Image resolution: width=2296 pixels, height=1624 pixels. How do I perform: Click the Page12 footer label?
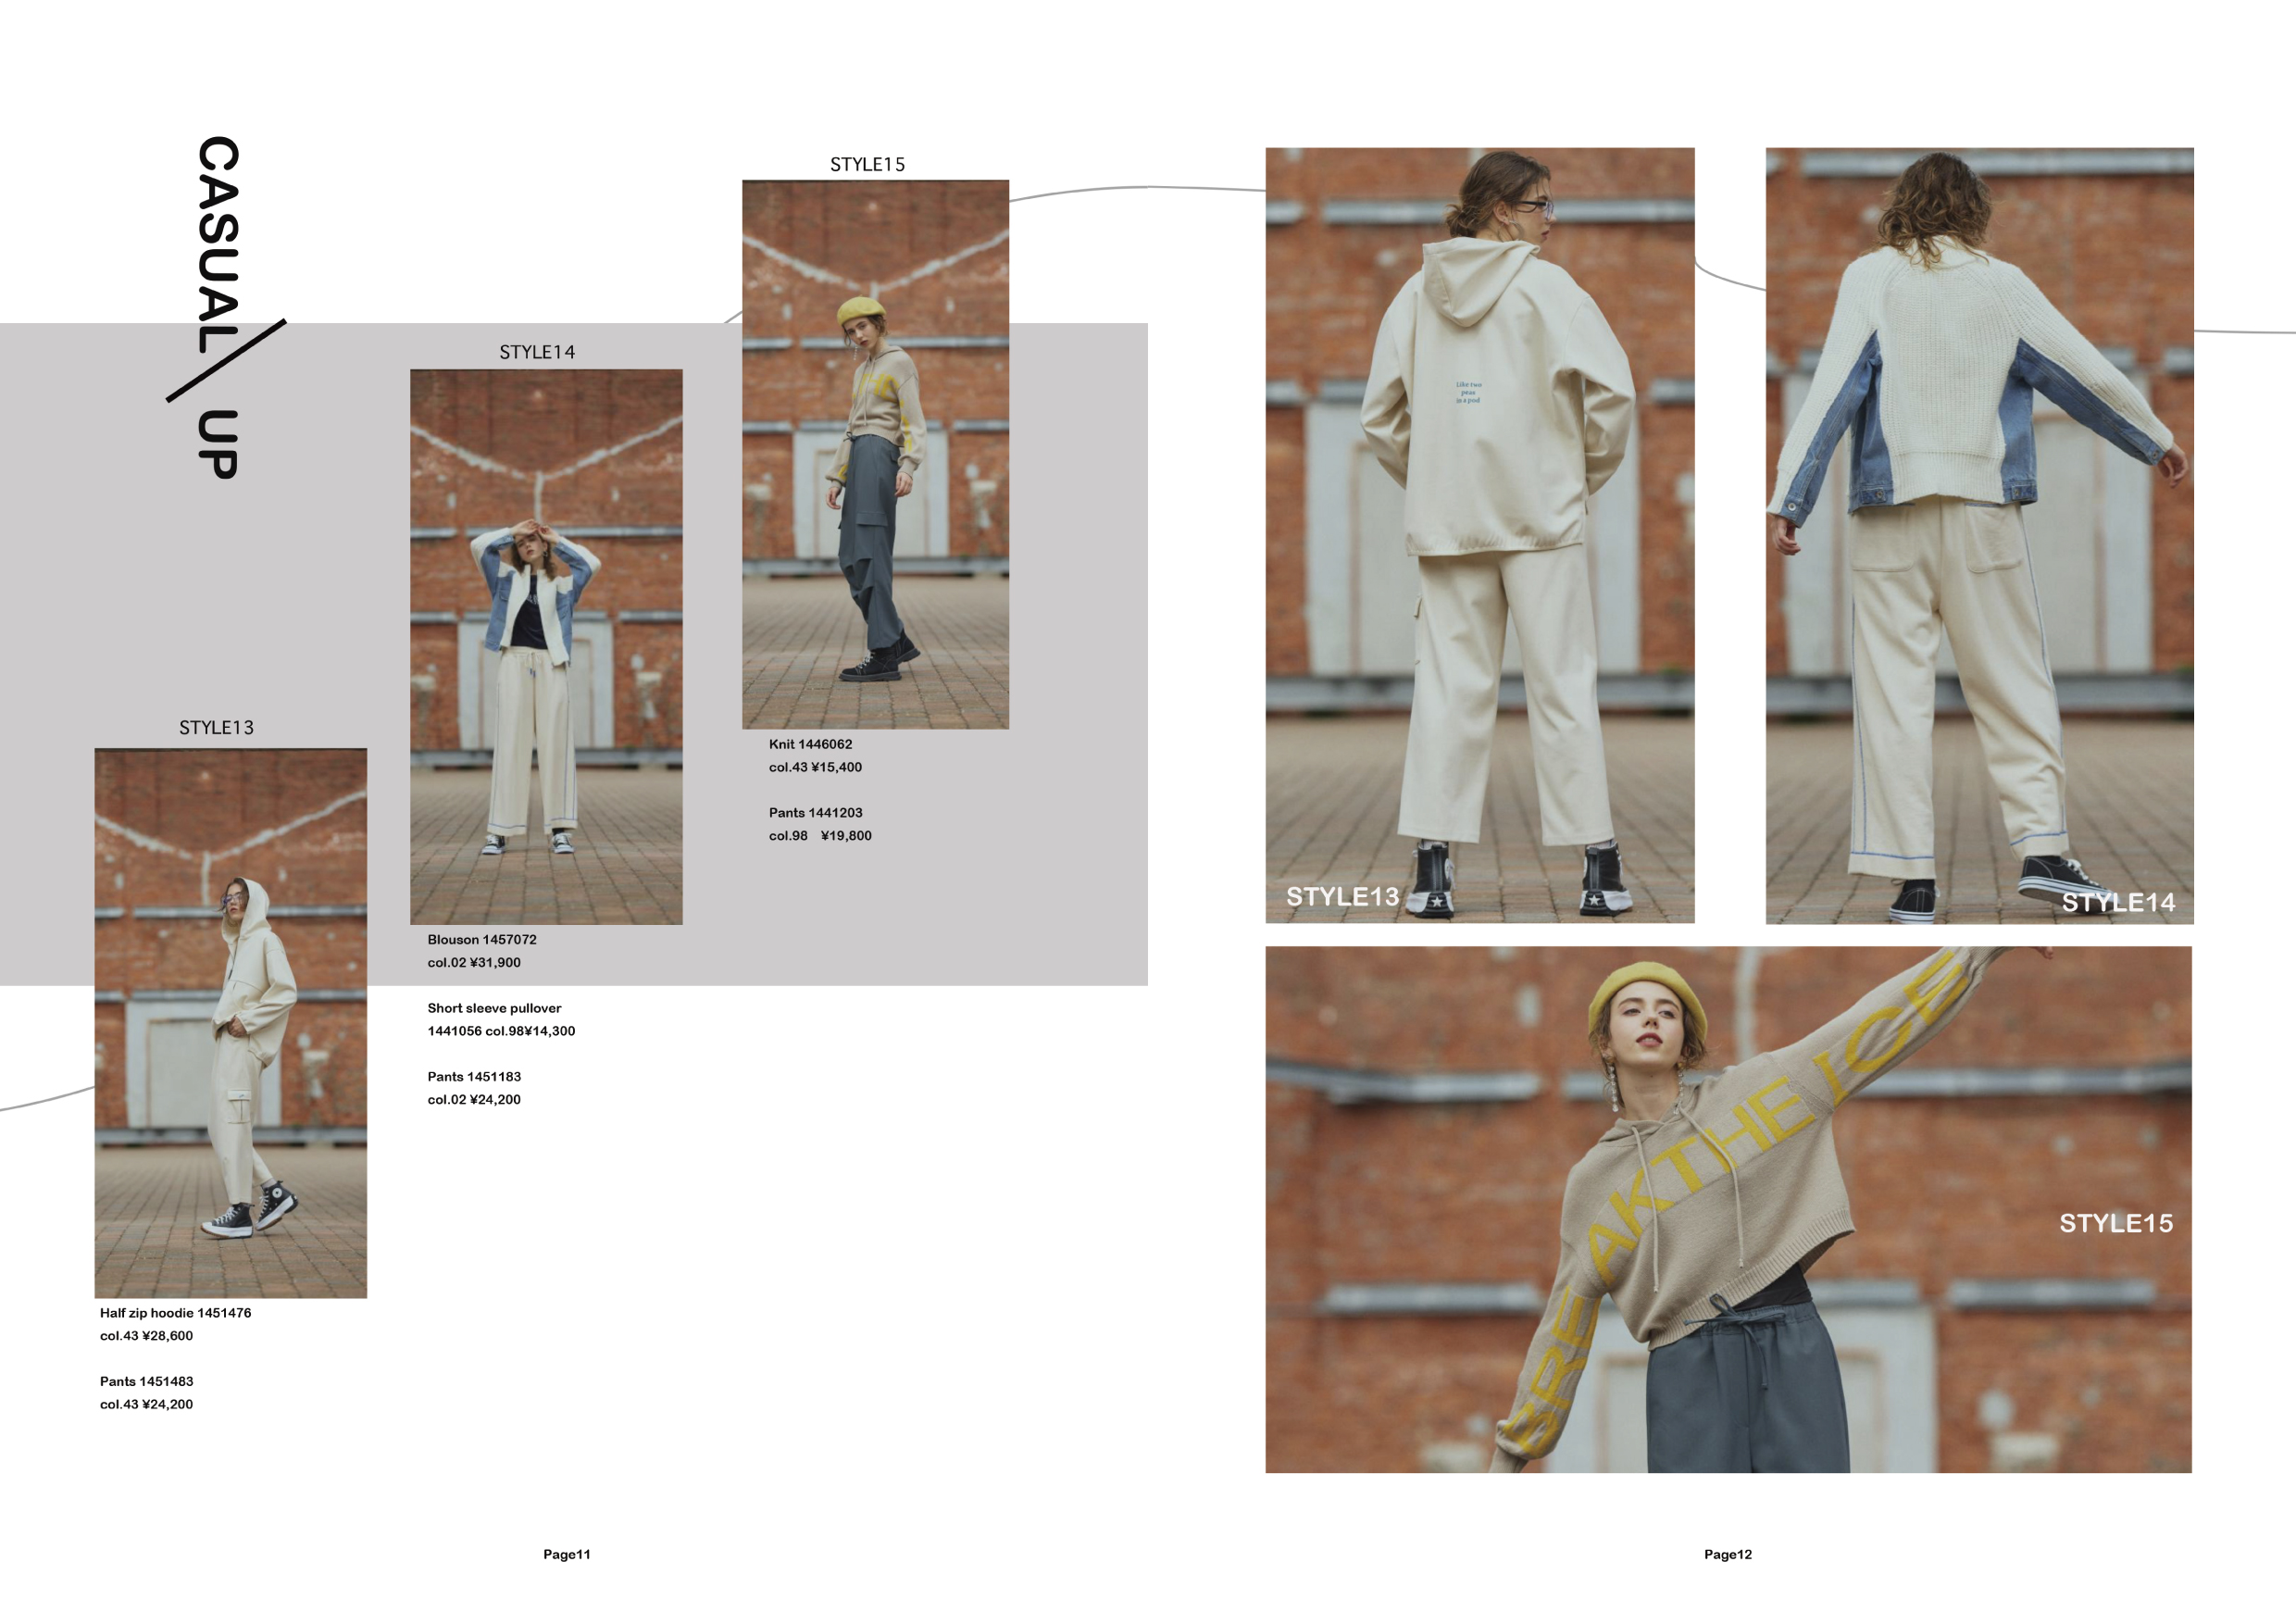[x=1727, y=1554]
